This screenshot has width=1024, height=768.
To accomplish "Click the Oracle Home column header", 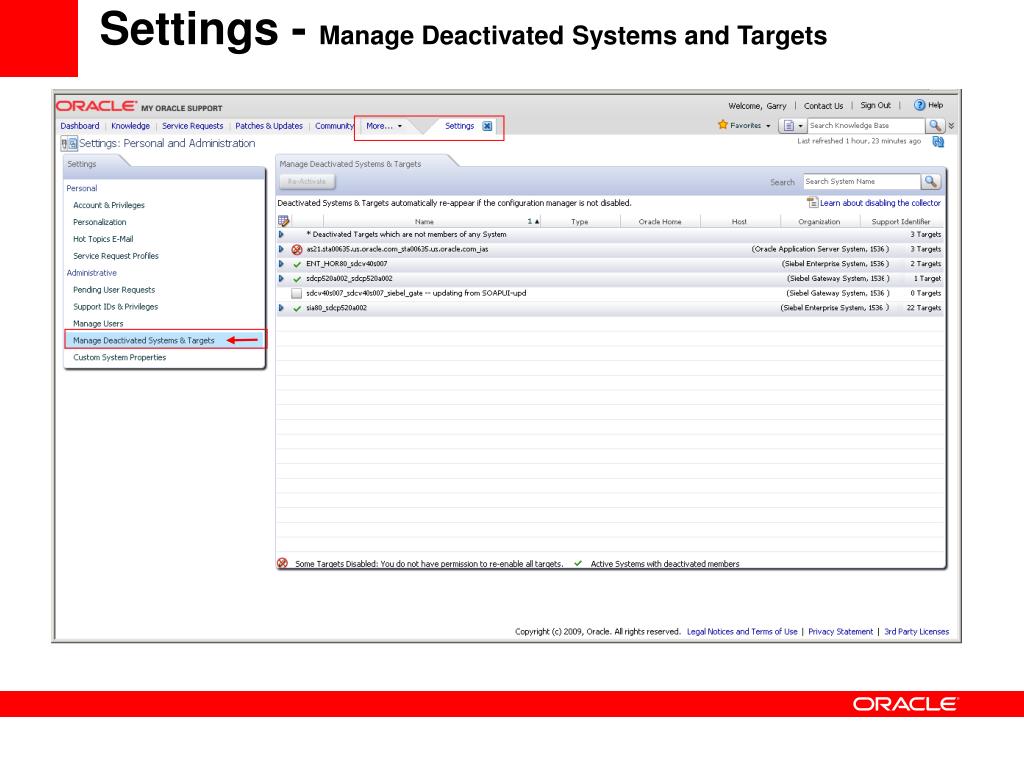I will (660, 222).
